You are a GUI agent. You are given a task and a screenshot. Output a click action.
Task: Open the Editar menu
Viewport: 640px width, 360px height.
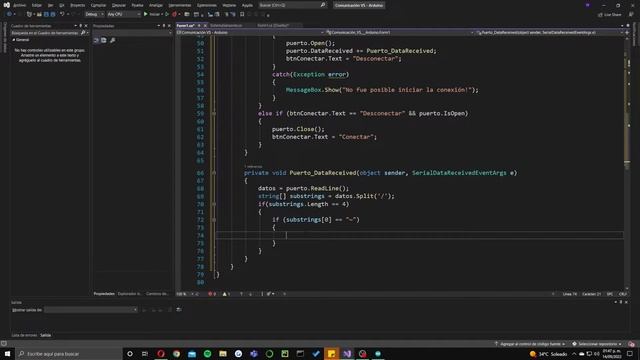pos(37,5)
